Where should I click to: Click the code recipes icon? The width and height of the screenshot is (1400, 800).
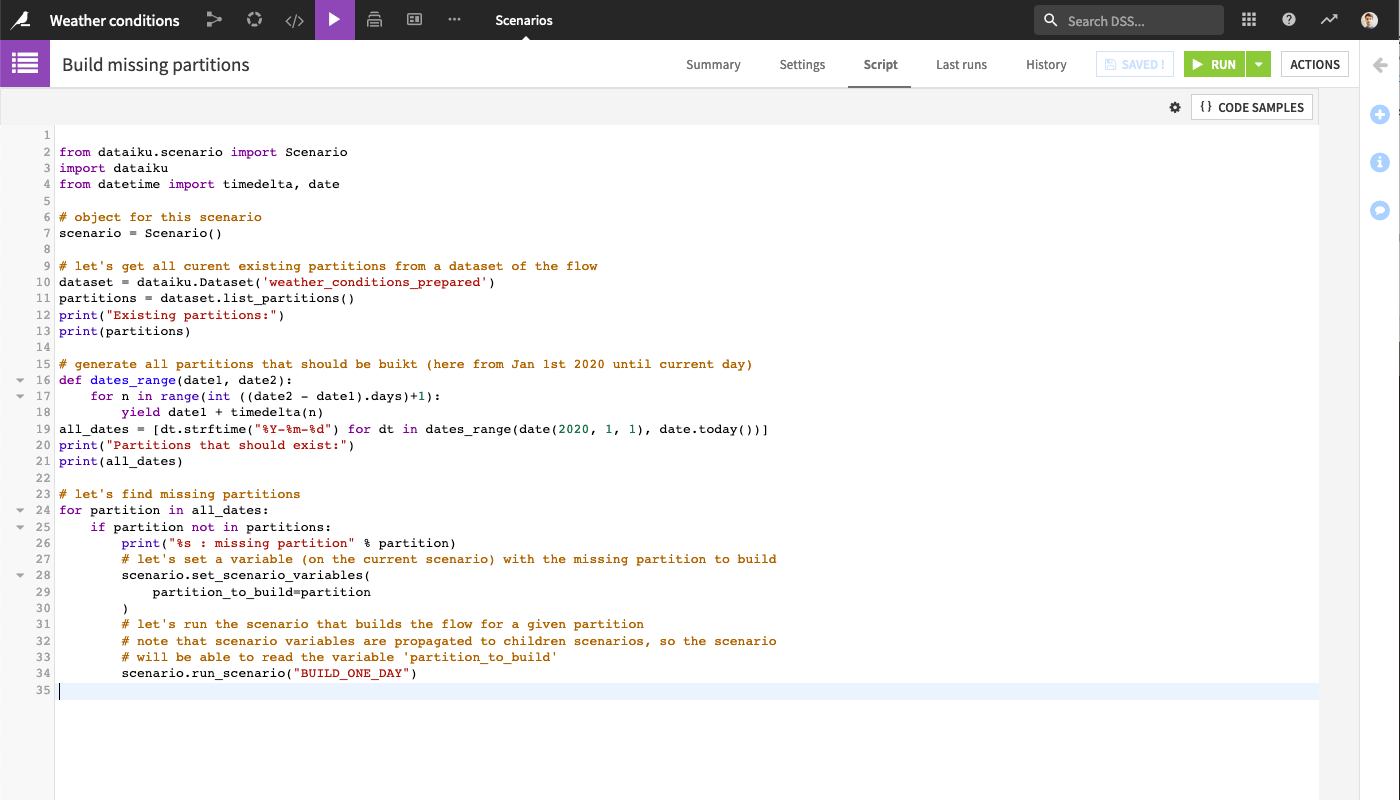(294, 20)
